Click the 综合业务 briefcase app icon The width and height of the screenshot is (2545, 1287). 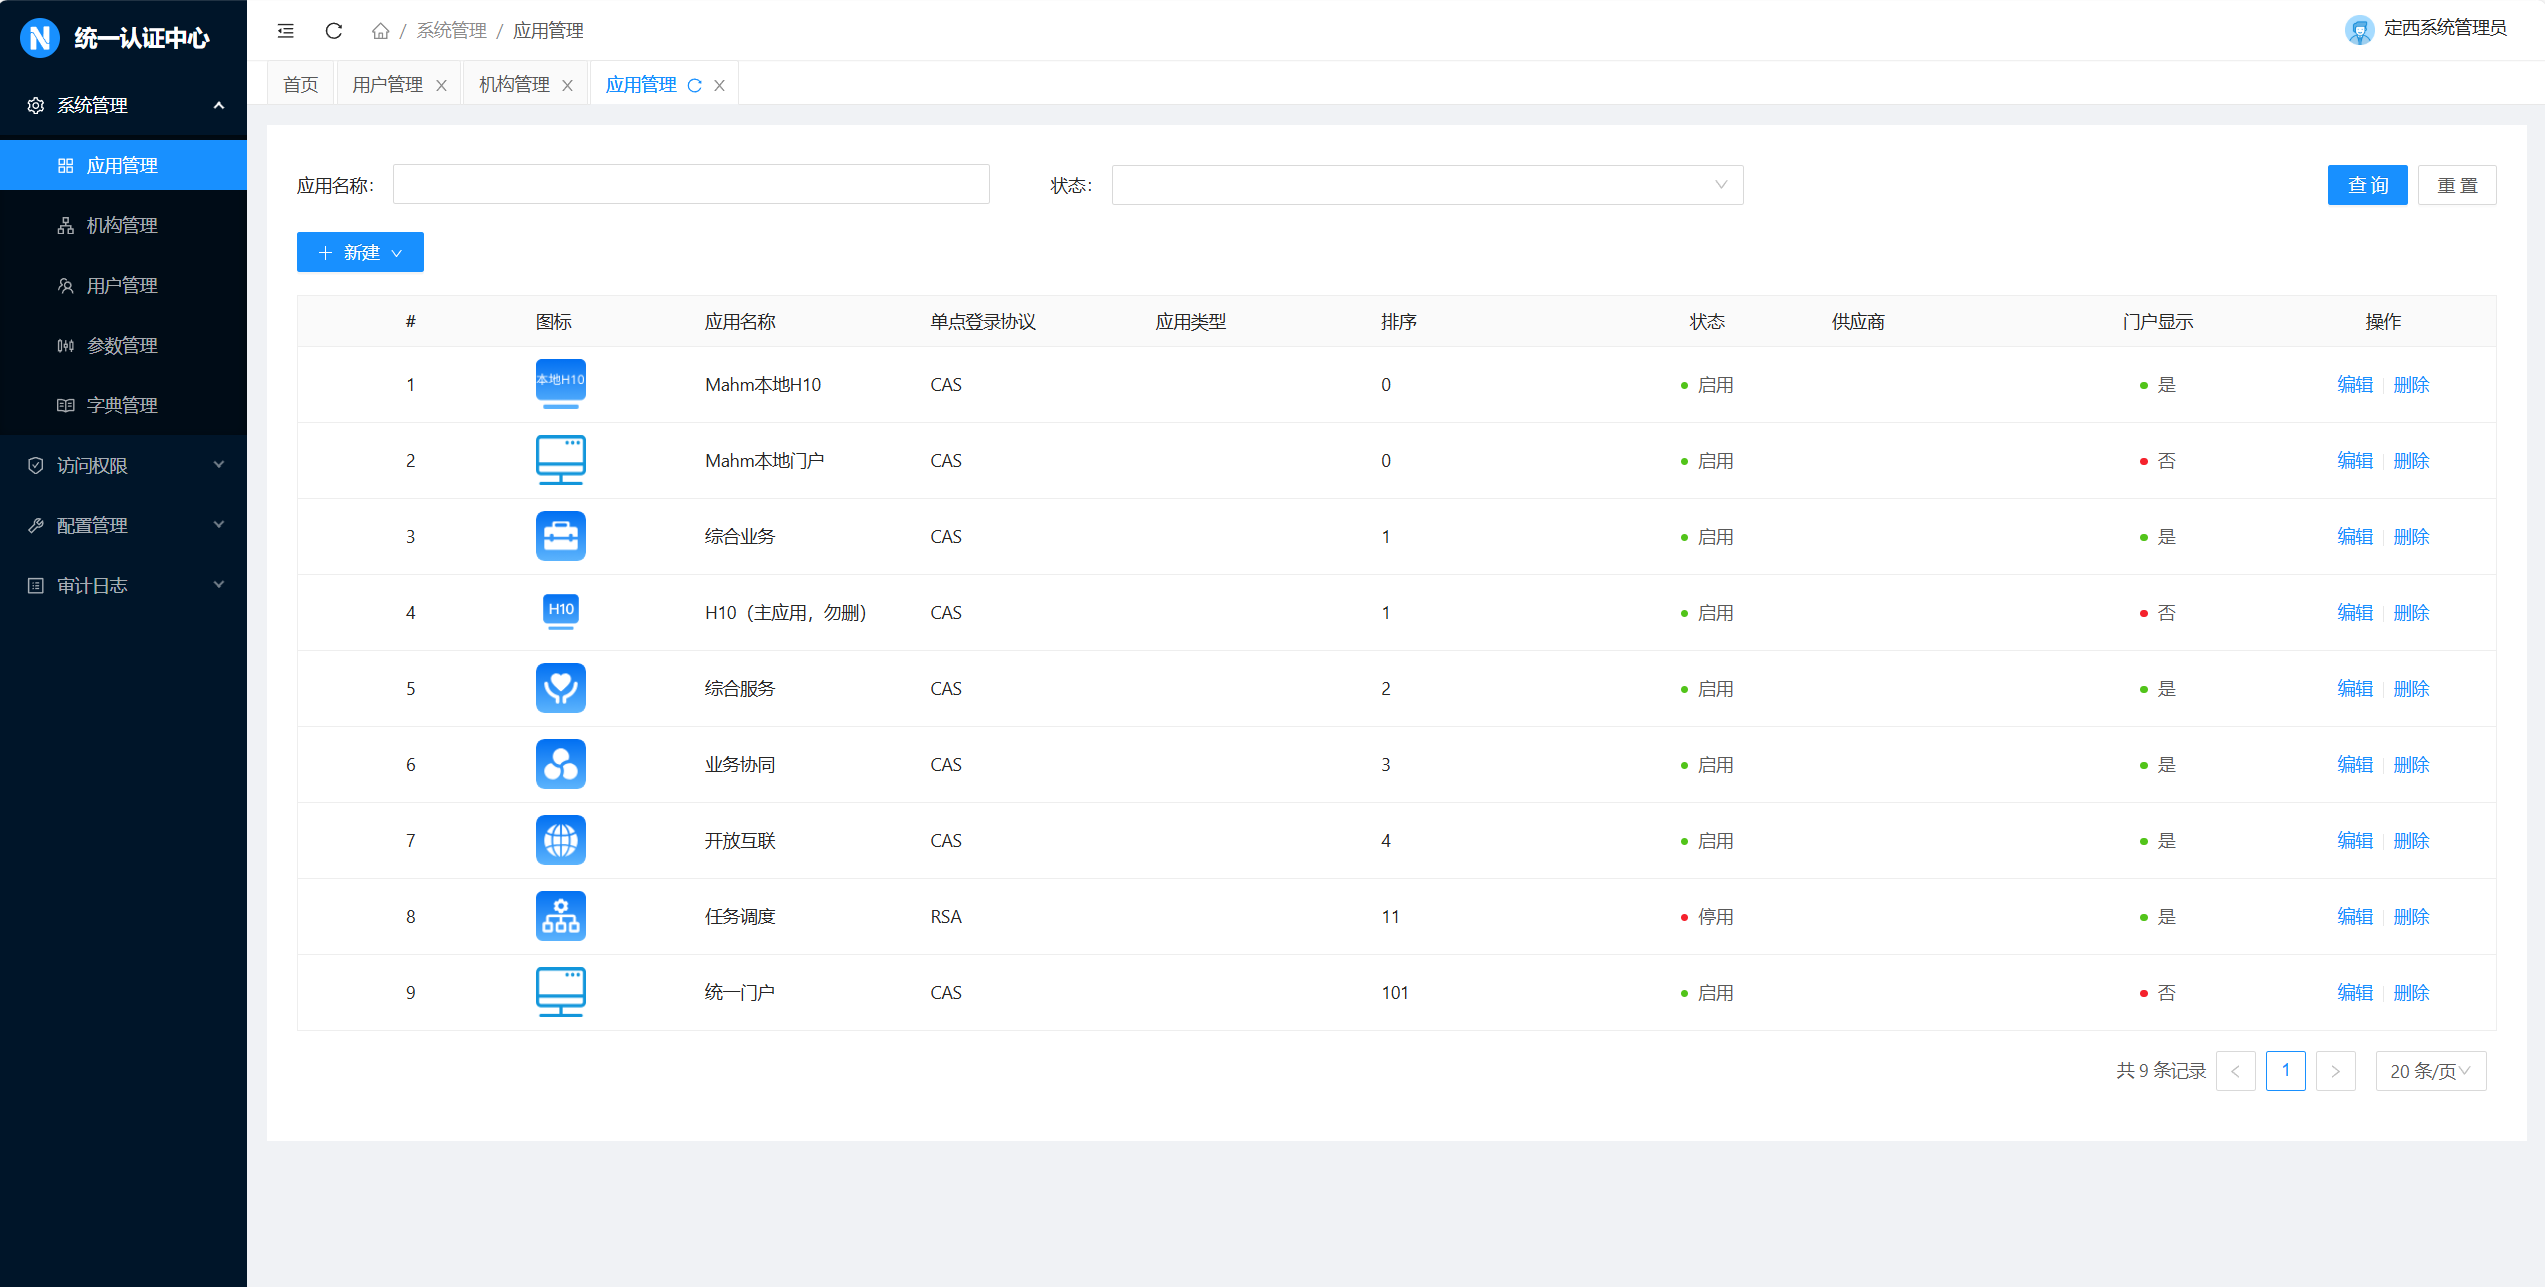coord(560,536)
